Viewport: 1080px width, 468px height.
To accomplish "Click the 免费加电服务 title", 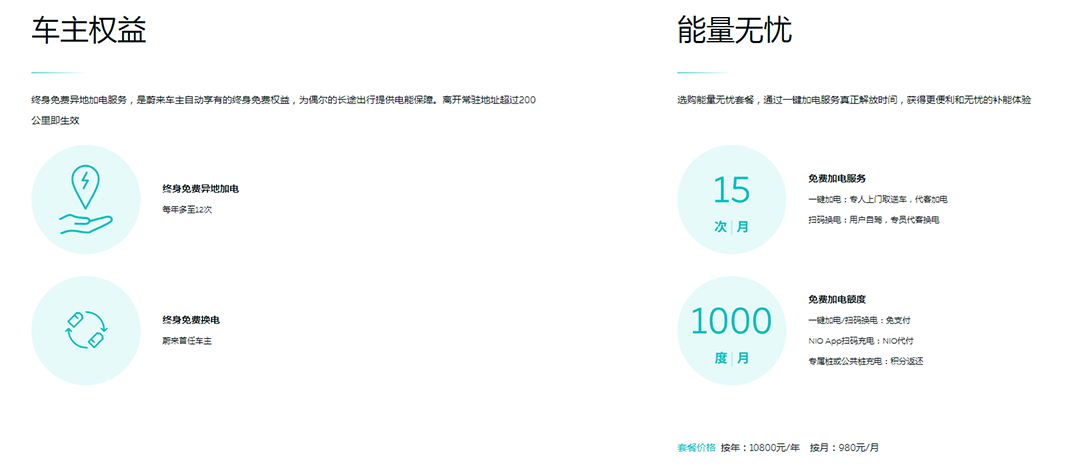I will click(836, 178).
